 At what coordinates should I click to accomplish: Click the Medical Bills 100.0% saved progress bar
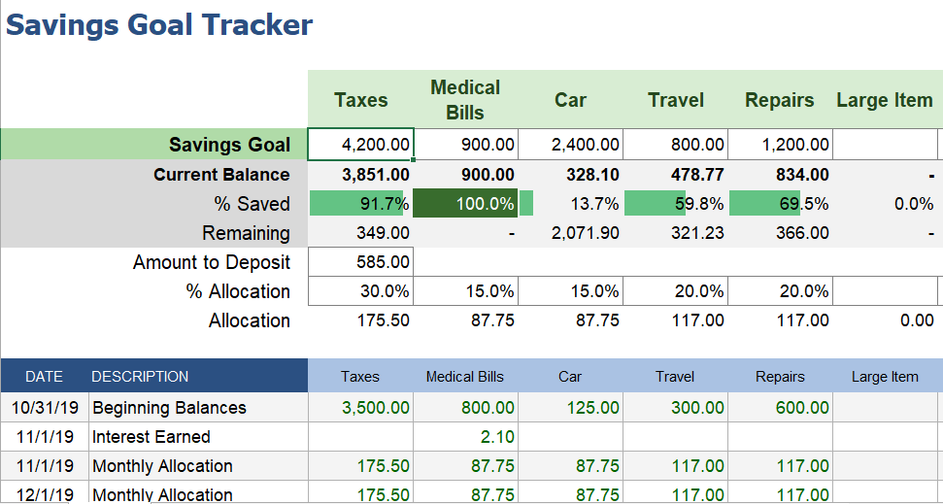click(465, 204)
